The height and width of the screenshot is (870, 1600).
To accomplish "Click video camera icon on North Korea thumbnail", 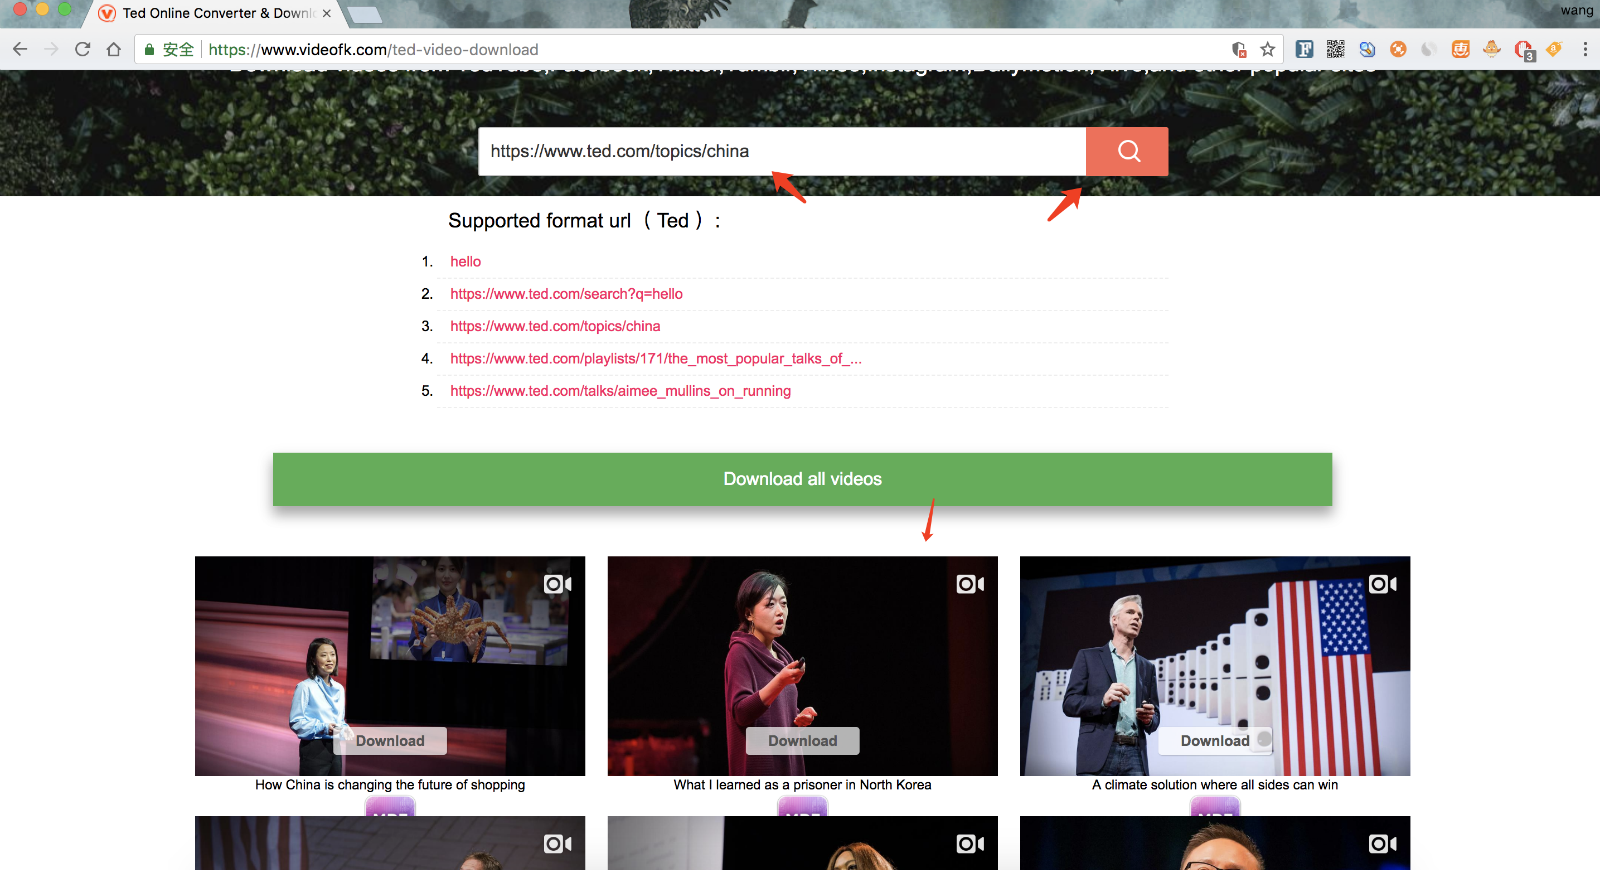I will [970, 584].
